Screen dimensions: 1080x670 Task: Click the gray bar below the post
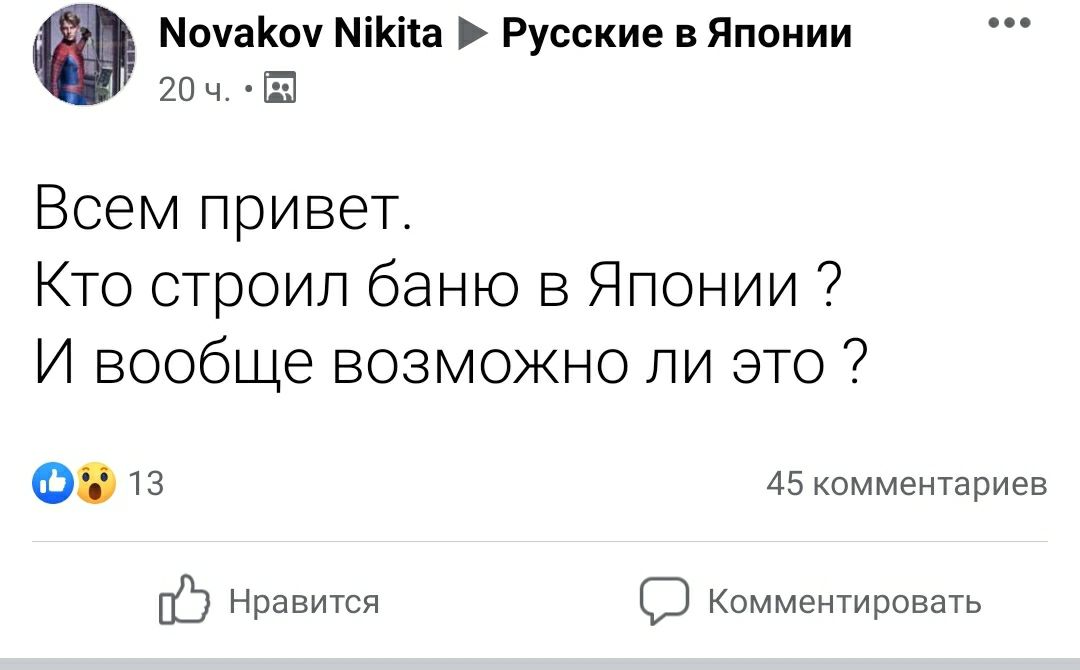tap(540, 663)
